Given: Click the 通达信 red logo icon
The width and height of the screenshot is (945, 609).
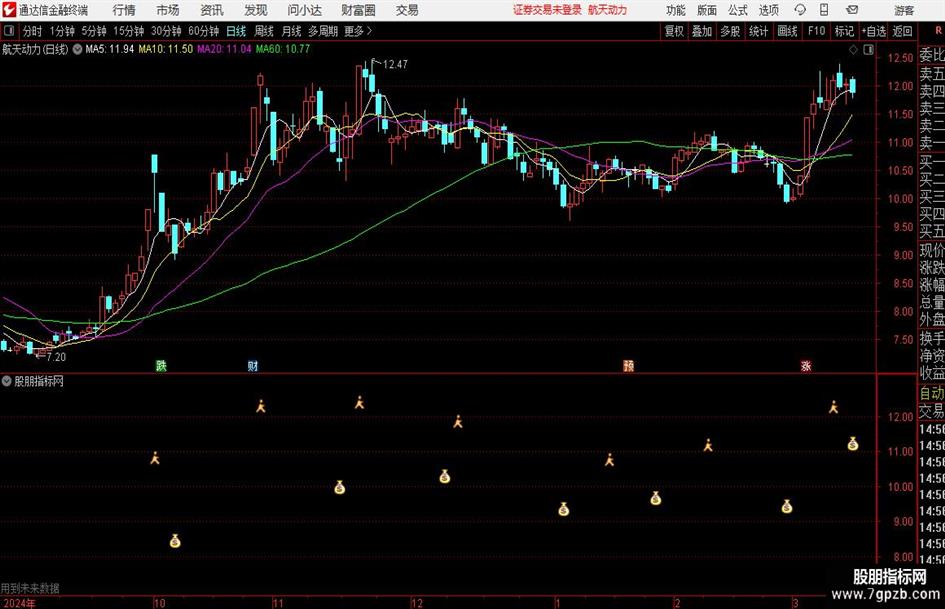Looking at the screenshot, I should 9,10.
